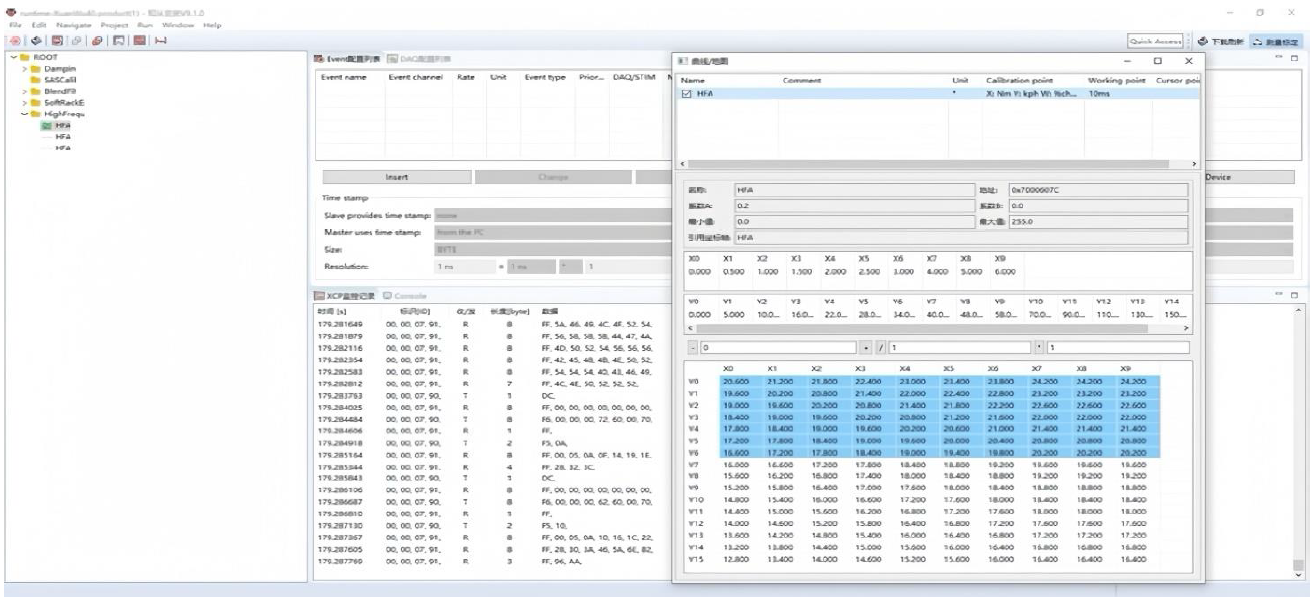Select map cell 16.000 in row Y7 column X0

coord(735,465)
